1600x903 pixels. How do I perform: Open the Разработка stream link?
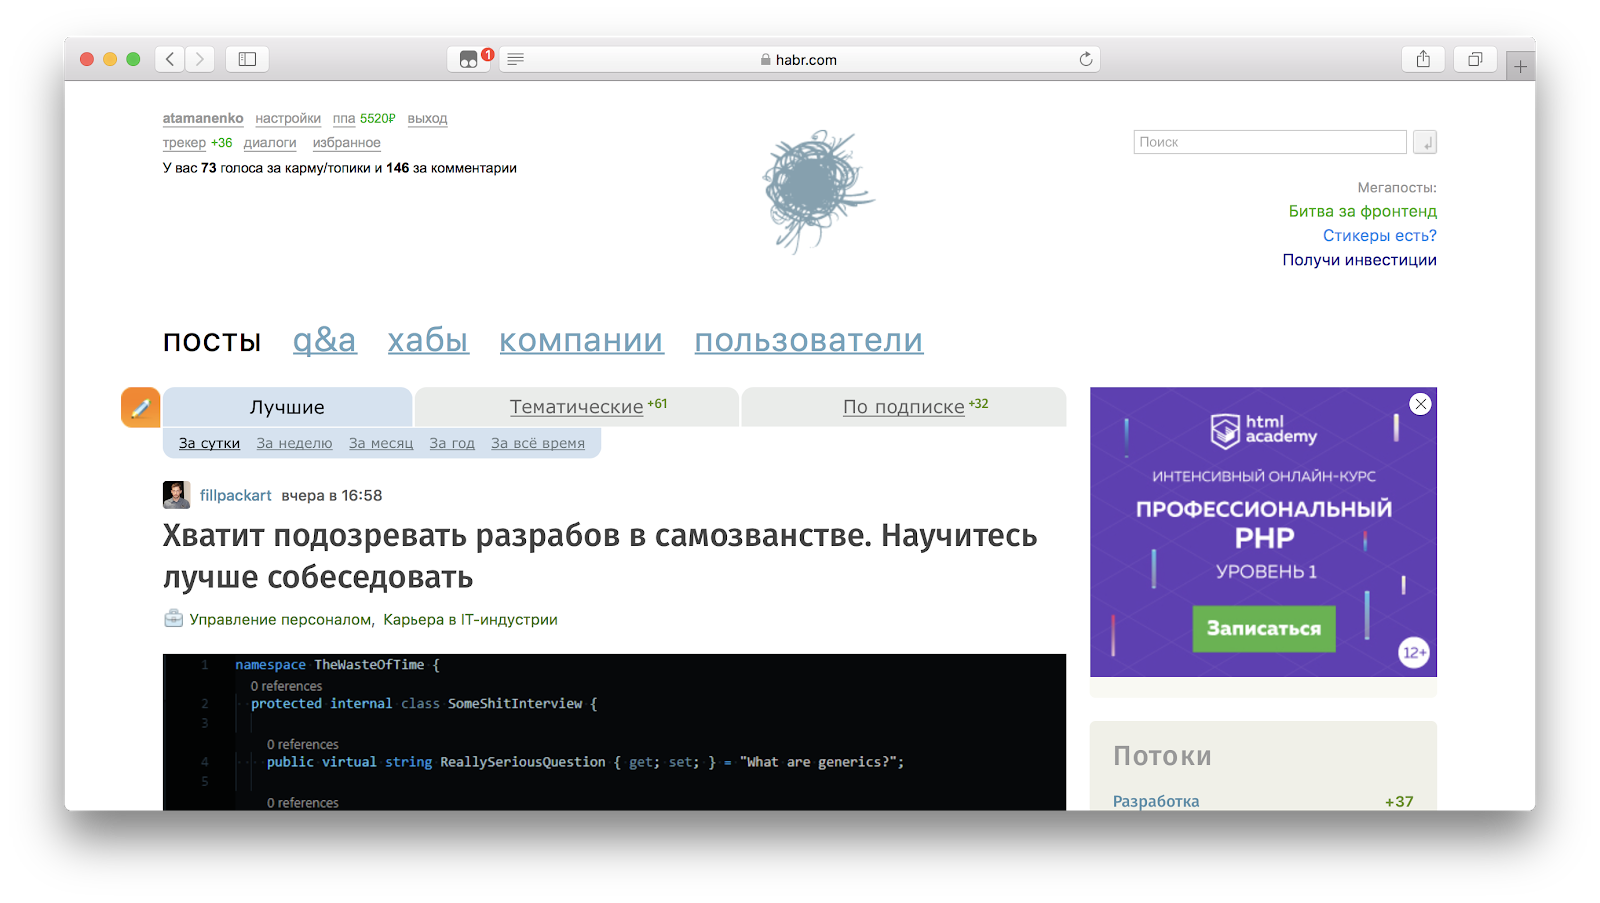point(1156,801)
